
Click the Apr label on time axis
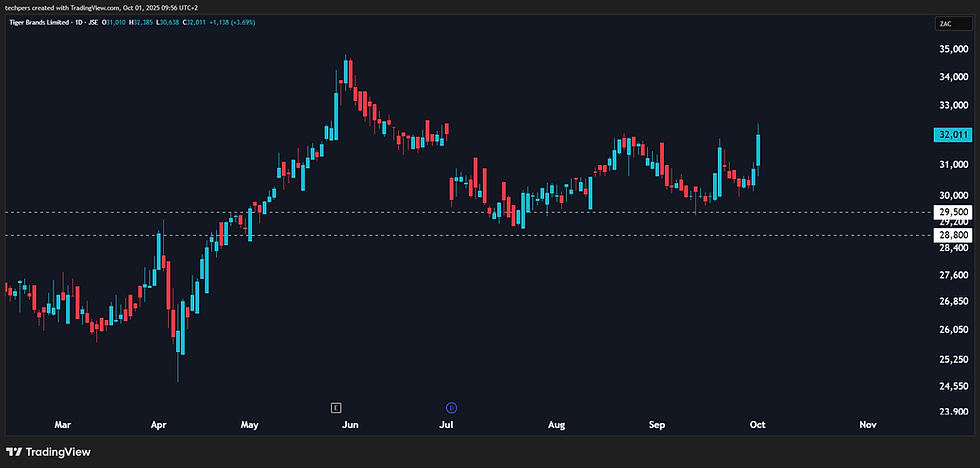(159, 425)
